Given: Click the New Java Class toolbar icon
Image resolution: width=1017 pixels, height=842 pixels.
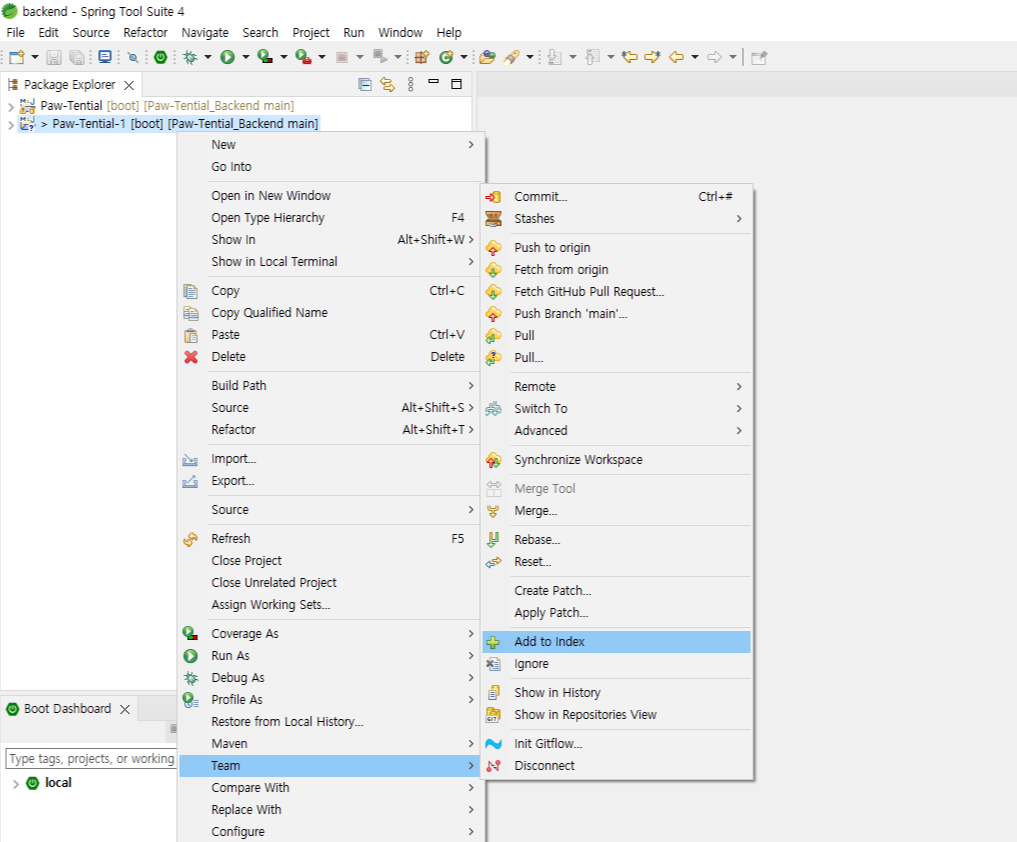Looking at the screenshot, I should coord(446,57).
